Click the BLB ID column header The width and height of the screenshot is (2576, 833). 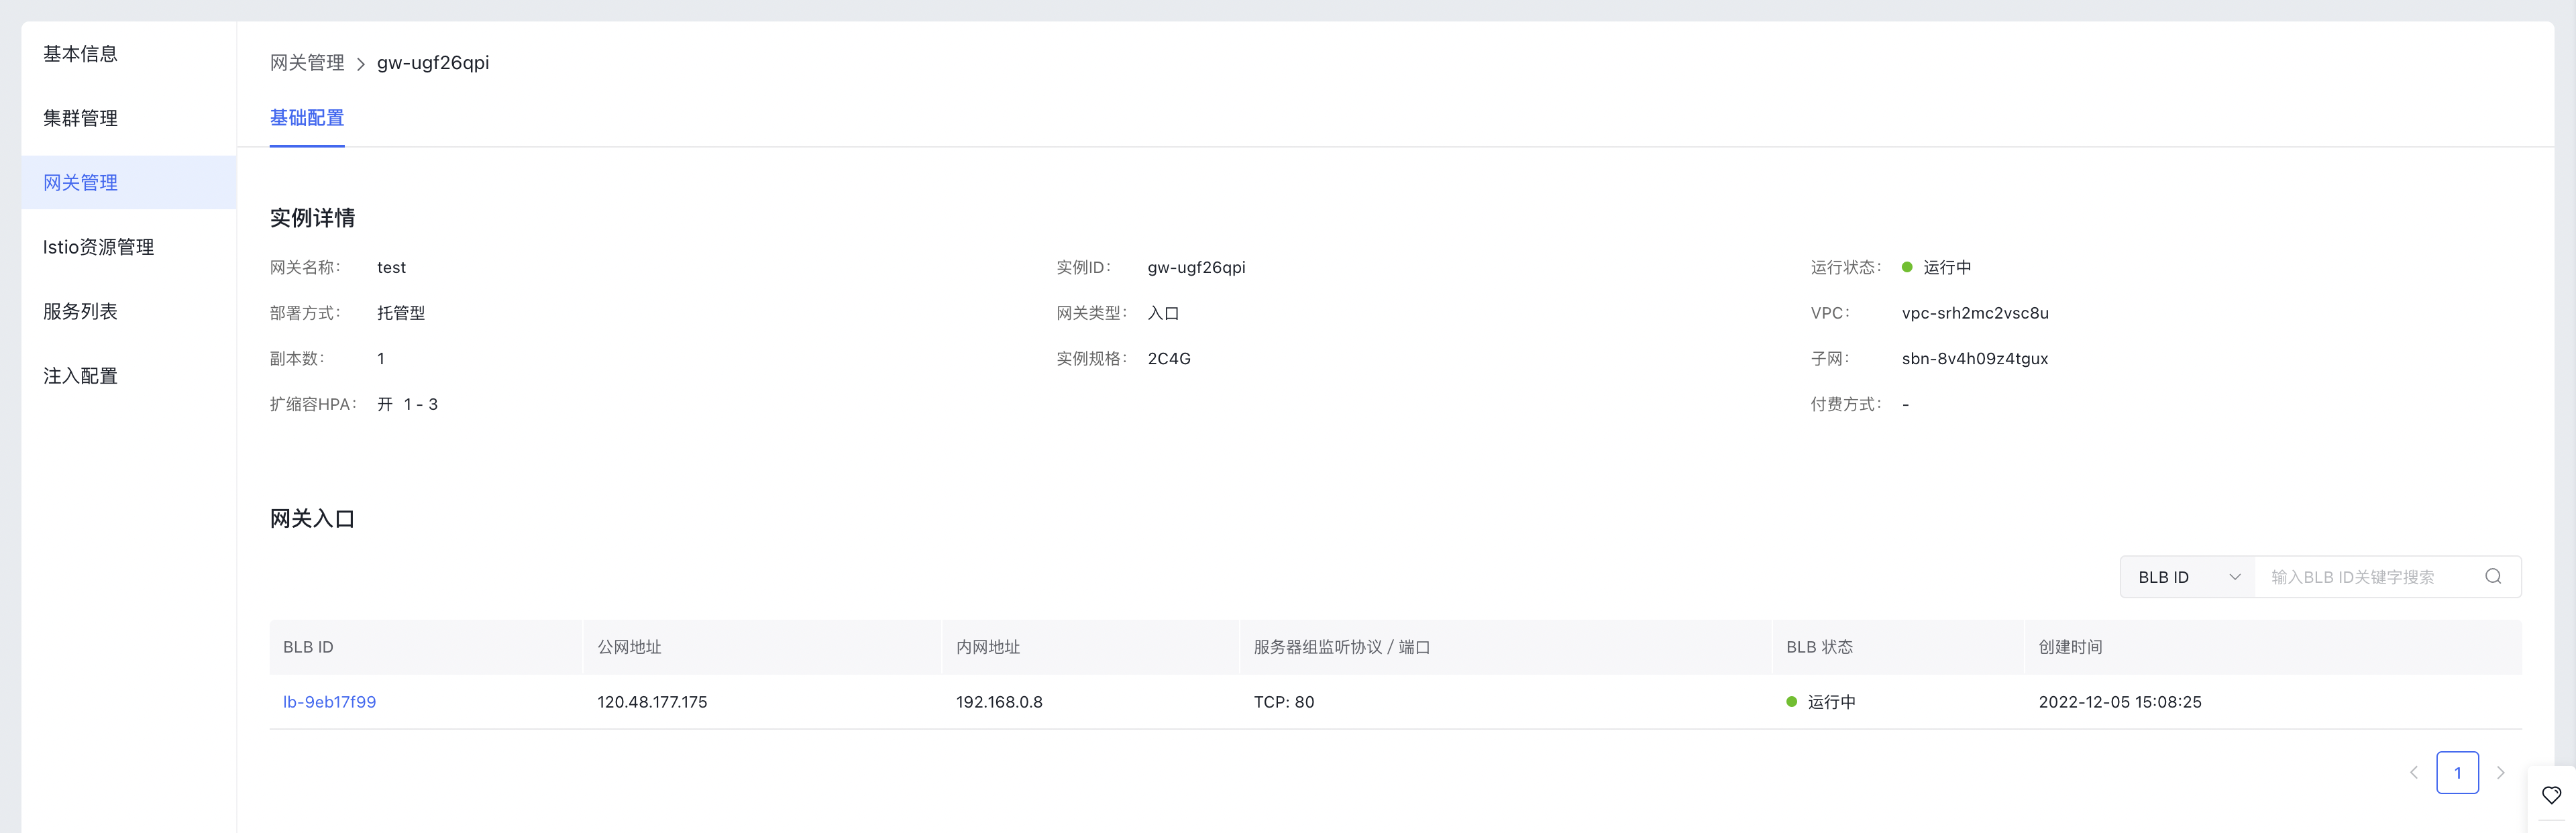point(308,647)
